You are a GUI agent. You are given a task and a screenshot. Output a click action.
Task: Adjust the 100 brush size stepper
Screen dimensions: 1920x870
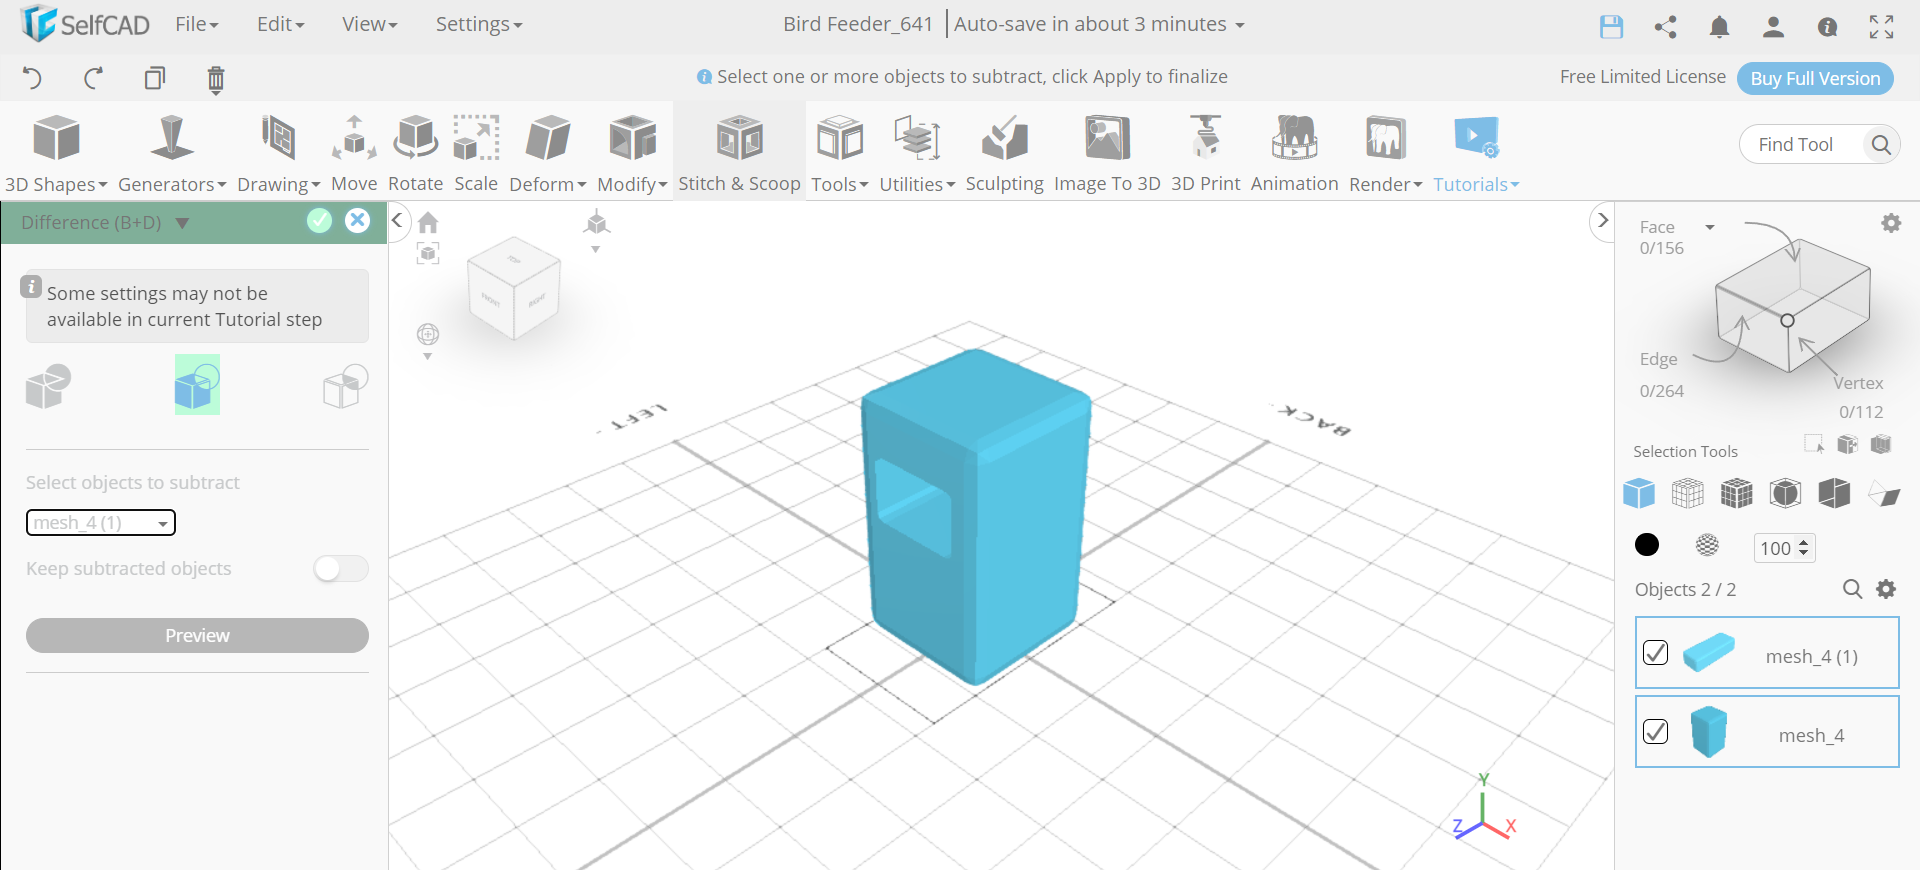(x=1804, y=548)
